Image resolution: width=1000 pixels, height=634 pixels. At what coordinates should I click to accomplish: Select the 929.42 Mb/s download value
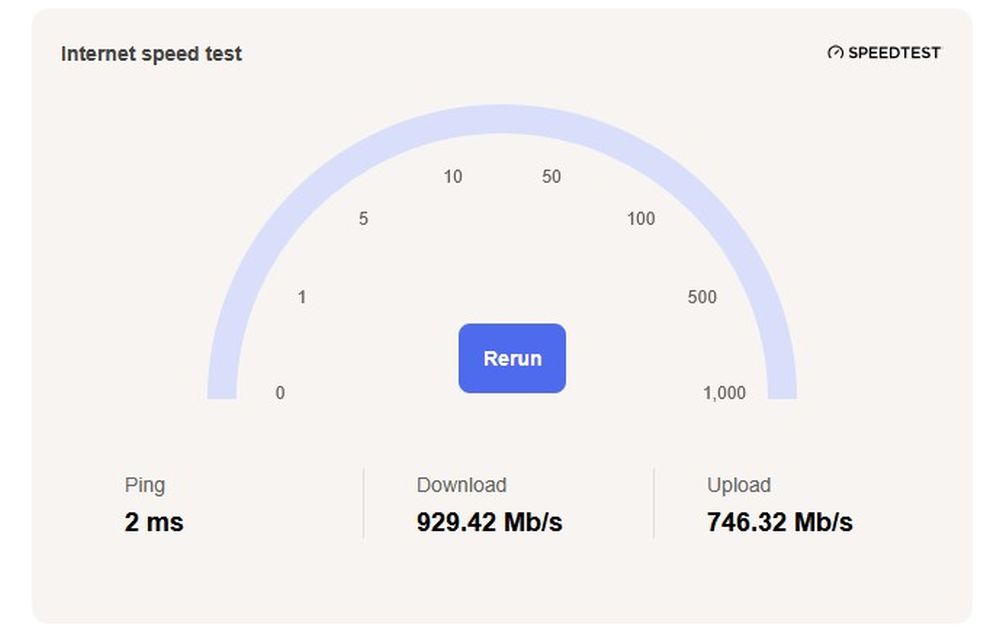(x=489, y=522)
